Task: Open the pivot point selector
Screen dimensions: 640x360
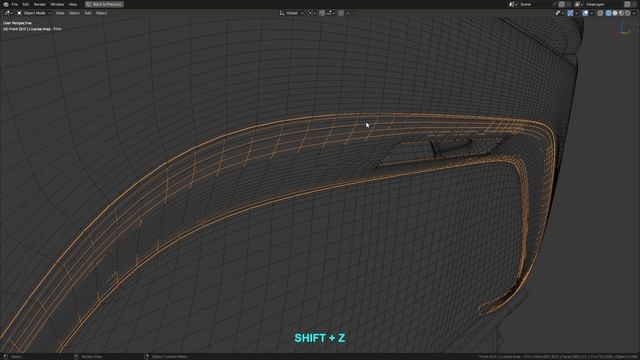Action: [311, 13]
